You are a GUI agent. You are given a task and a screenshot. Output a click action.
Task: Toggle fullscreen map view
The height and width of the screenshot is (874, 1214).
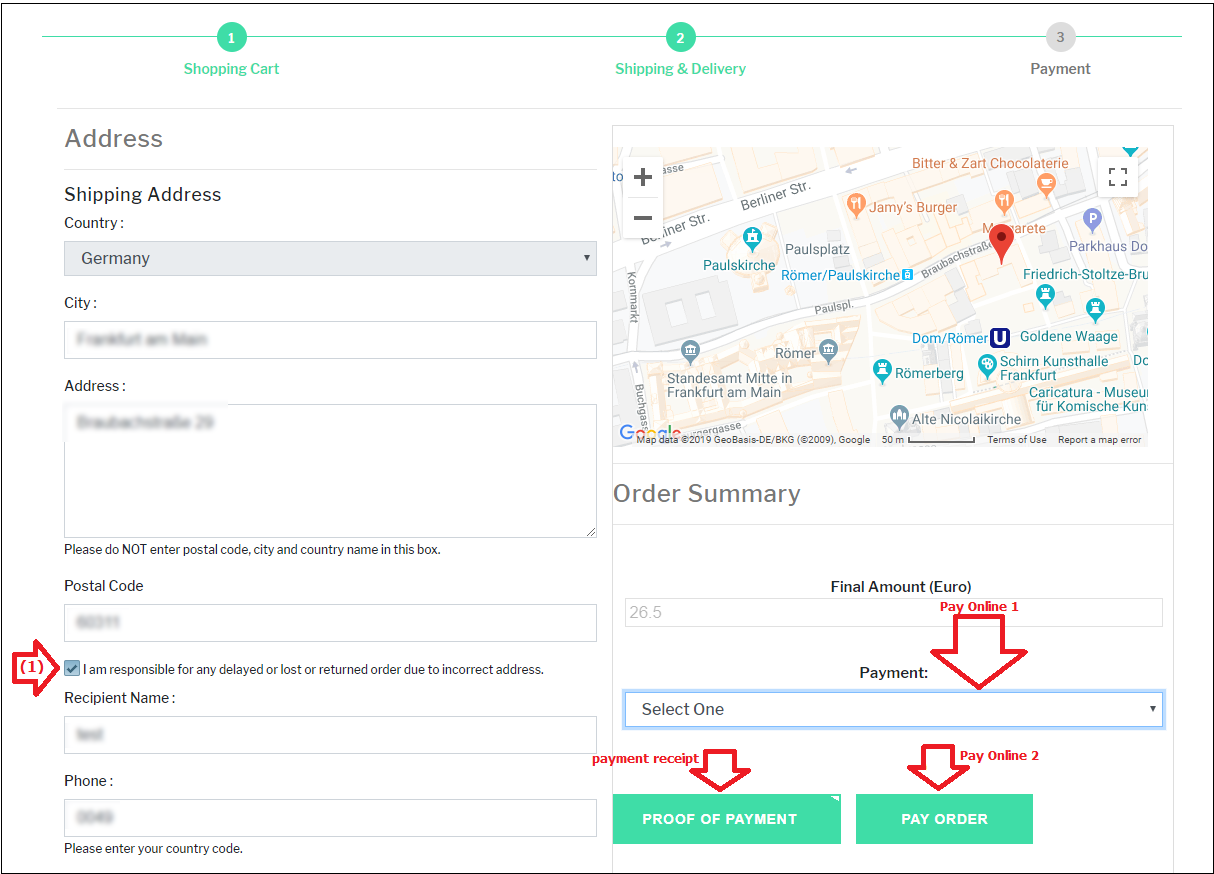click(x=1118, y=178)
